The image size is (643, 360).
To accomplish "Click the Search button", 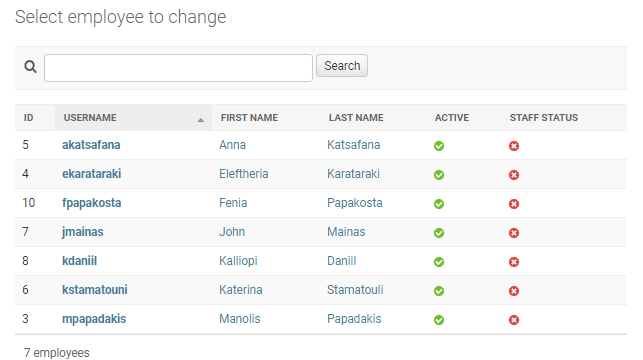I will pos(342,66).
